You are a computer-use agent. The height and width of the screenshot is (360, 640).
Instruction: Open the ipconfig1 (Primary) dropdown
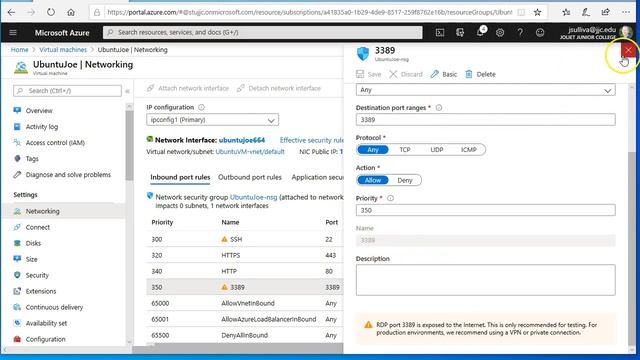pos(212,120)
